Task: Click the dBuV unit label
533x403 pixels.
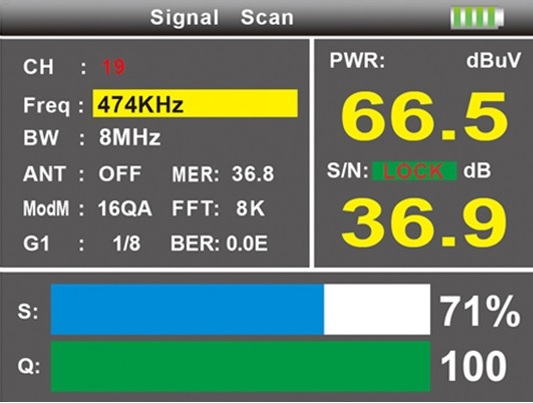Action: point(493,61)
